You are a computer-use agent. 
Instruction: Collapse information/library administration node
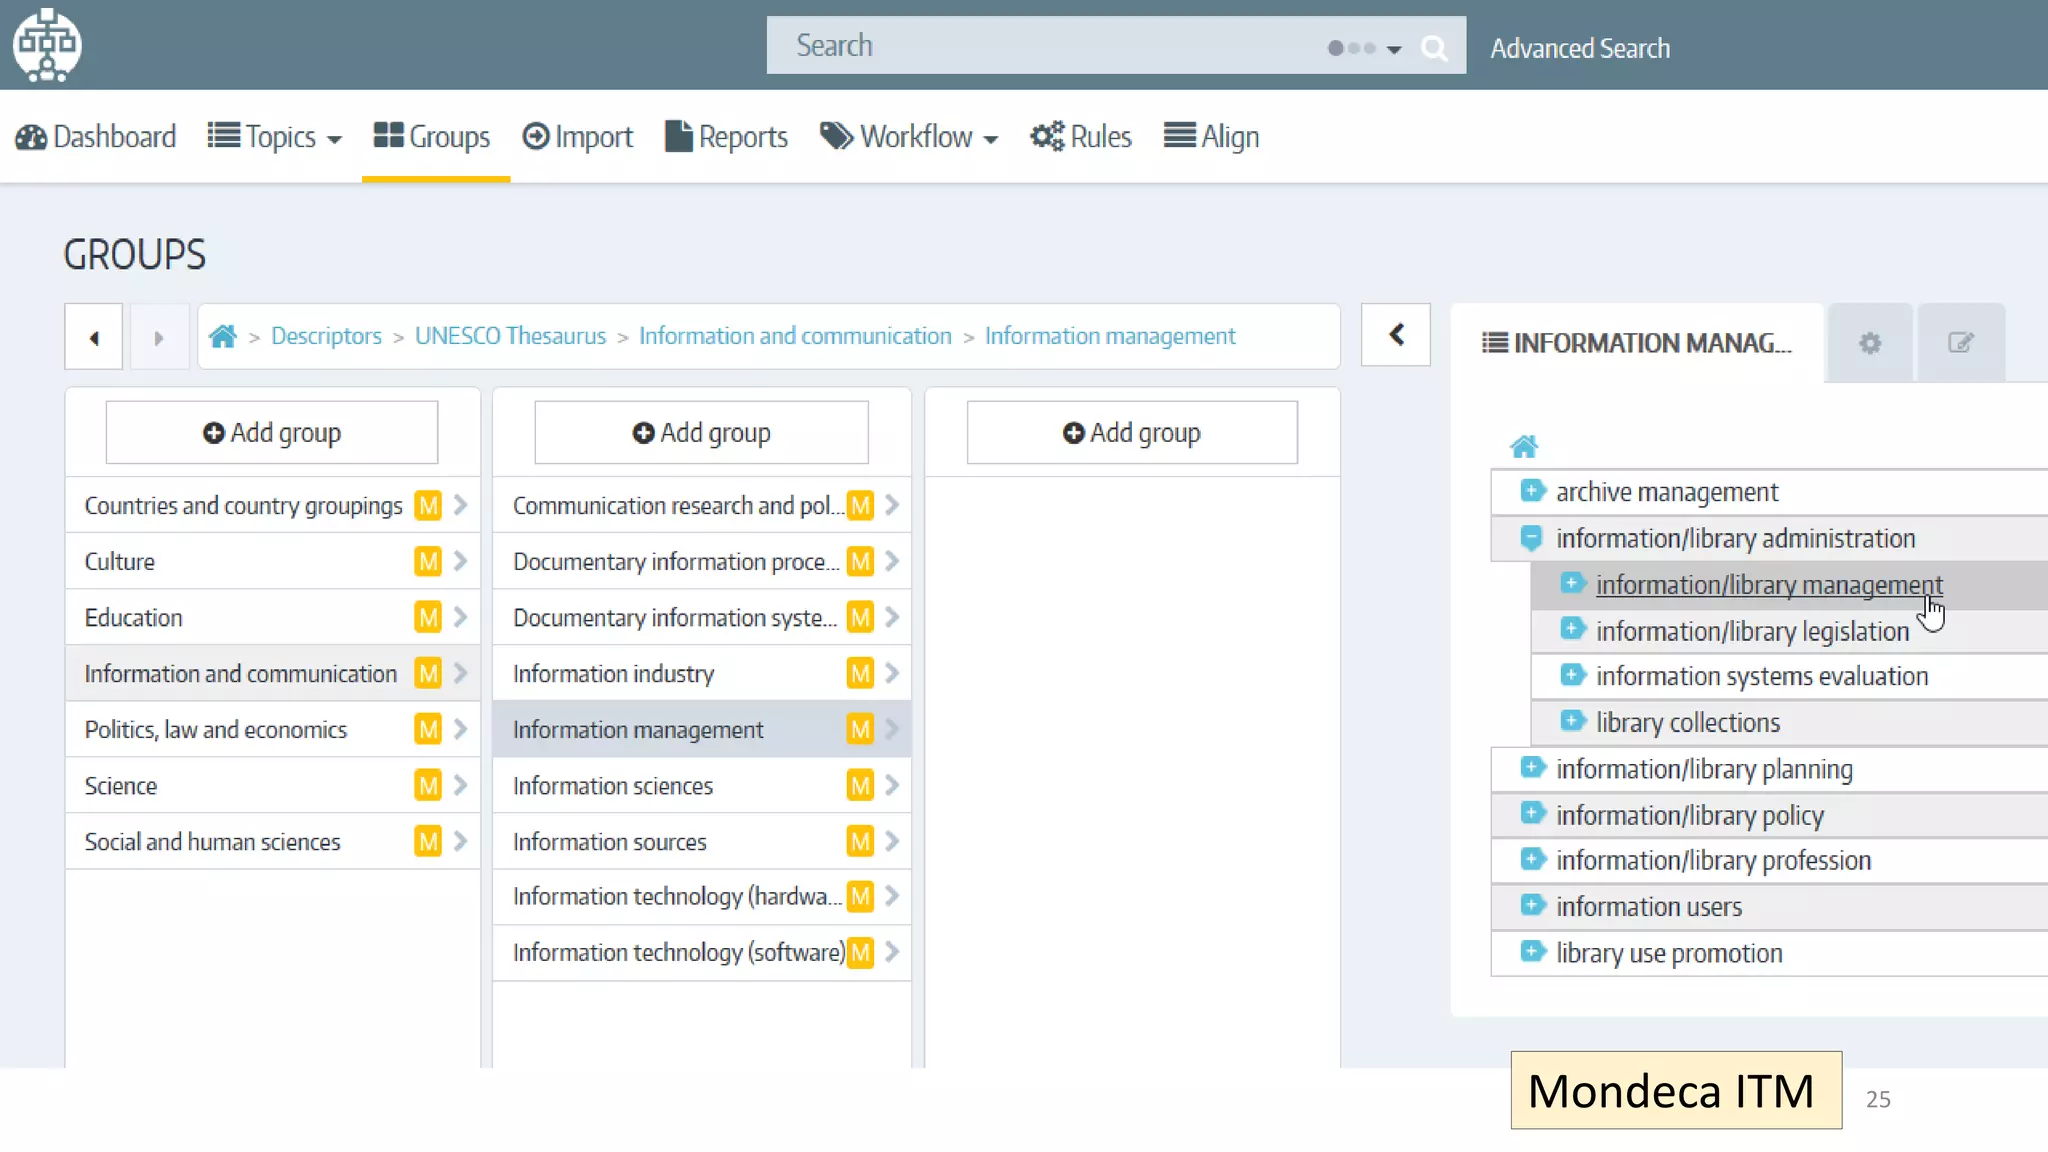pos(1531,537)
